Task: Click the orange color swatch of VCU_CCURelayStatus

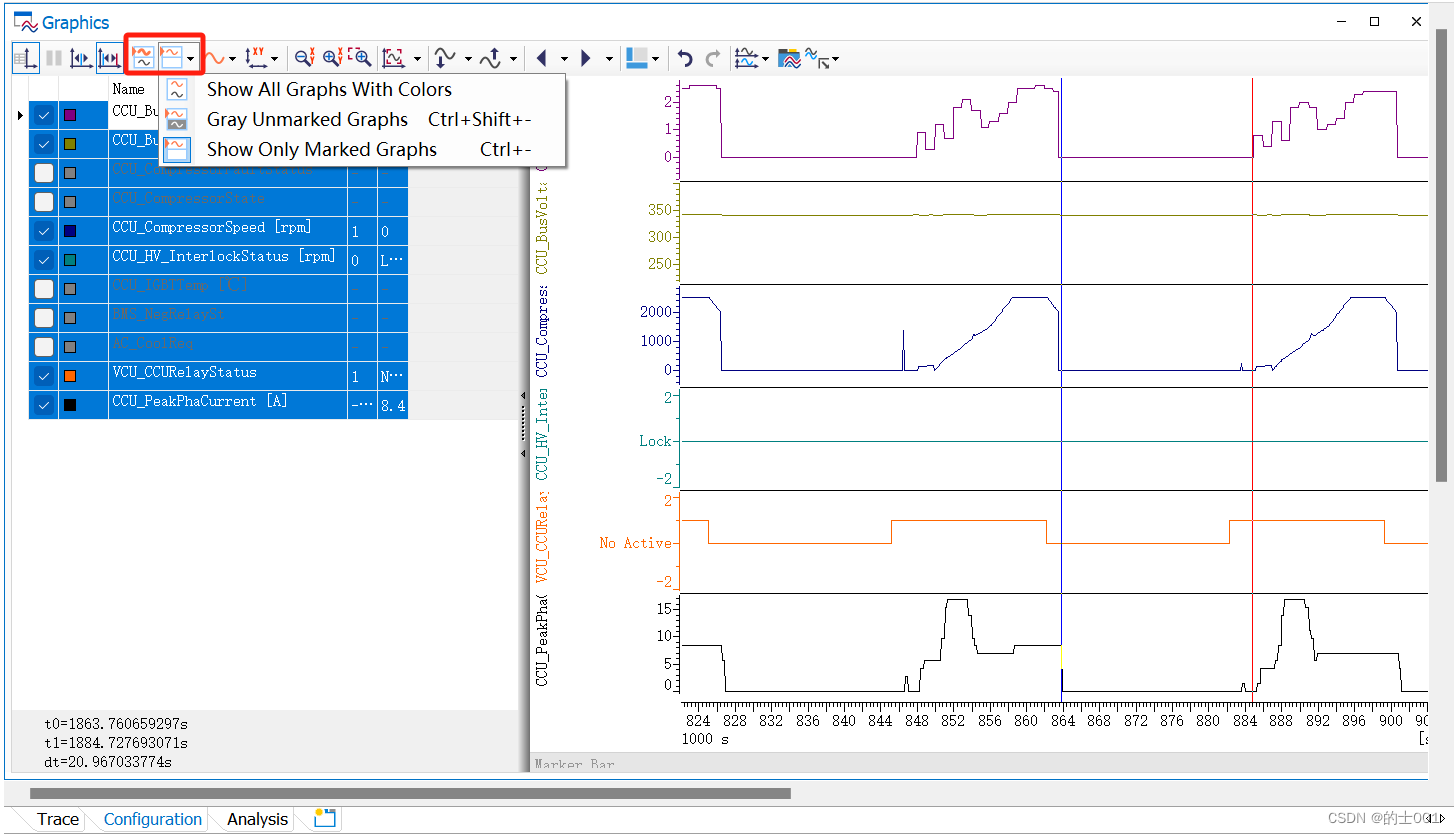Action: pyautogui.click(x=70, y=376)
